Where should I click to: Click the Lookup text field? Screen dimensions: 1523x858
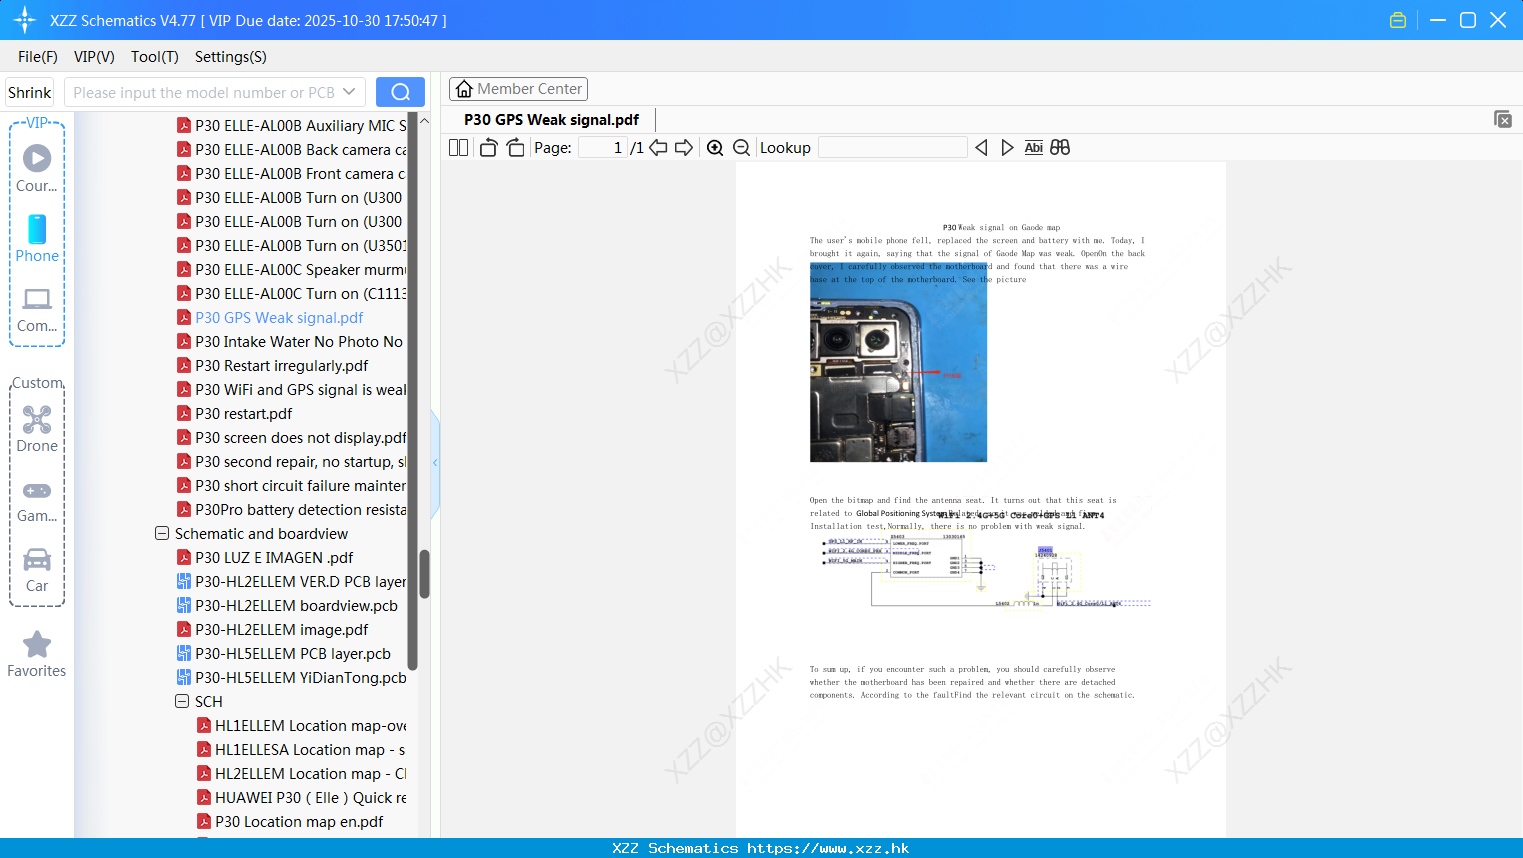[x=893, y=148]
